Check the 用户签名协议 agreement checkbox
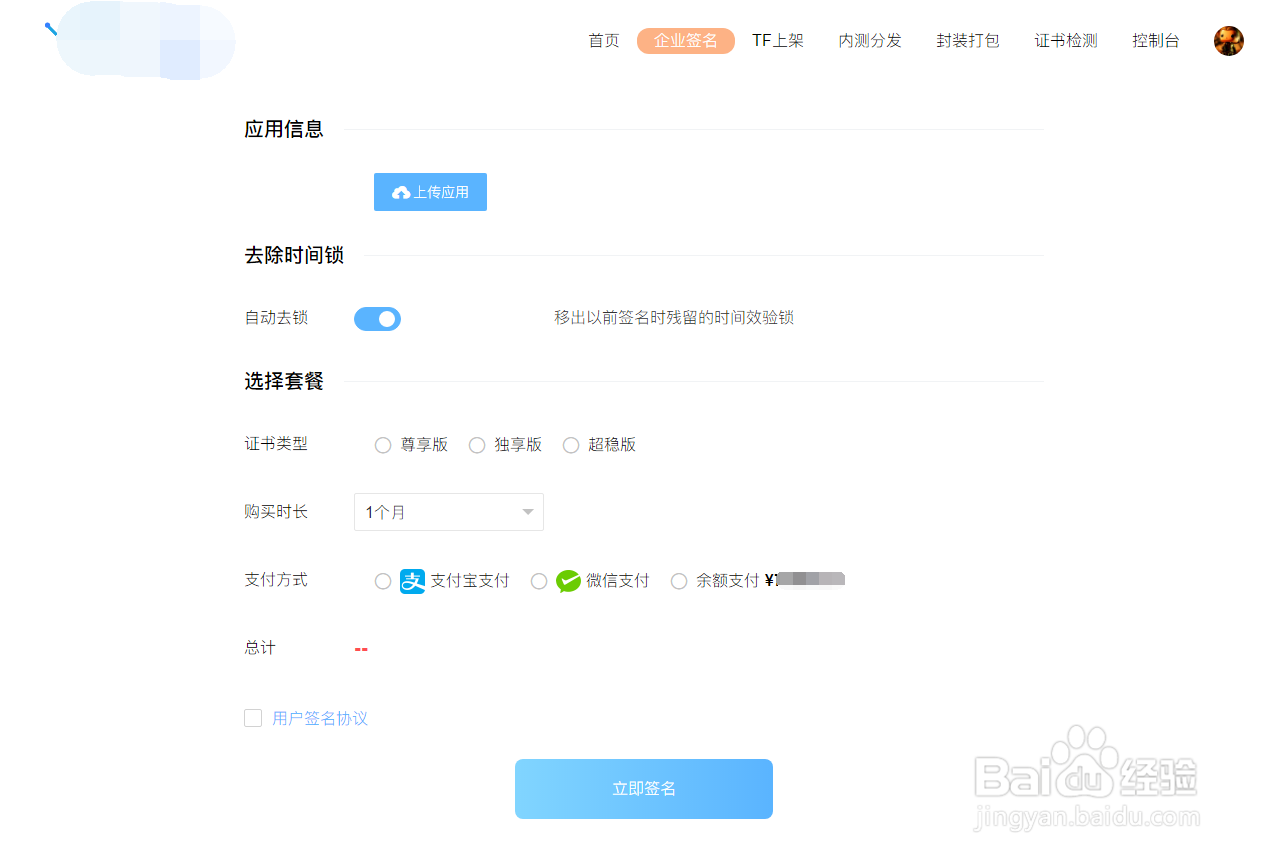Image resolution: width=1269 pixels, height=861 pixels. [253, 717]
